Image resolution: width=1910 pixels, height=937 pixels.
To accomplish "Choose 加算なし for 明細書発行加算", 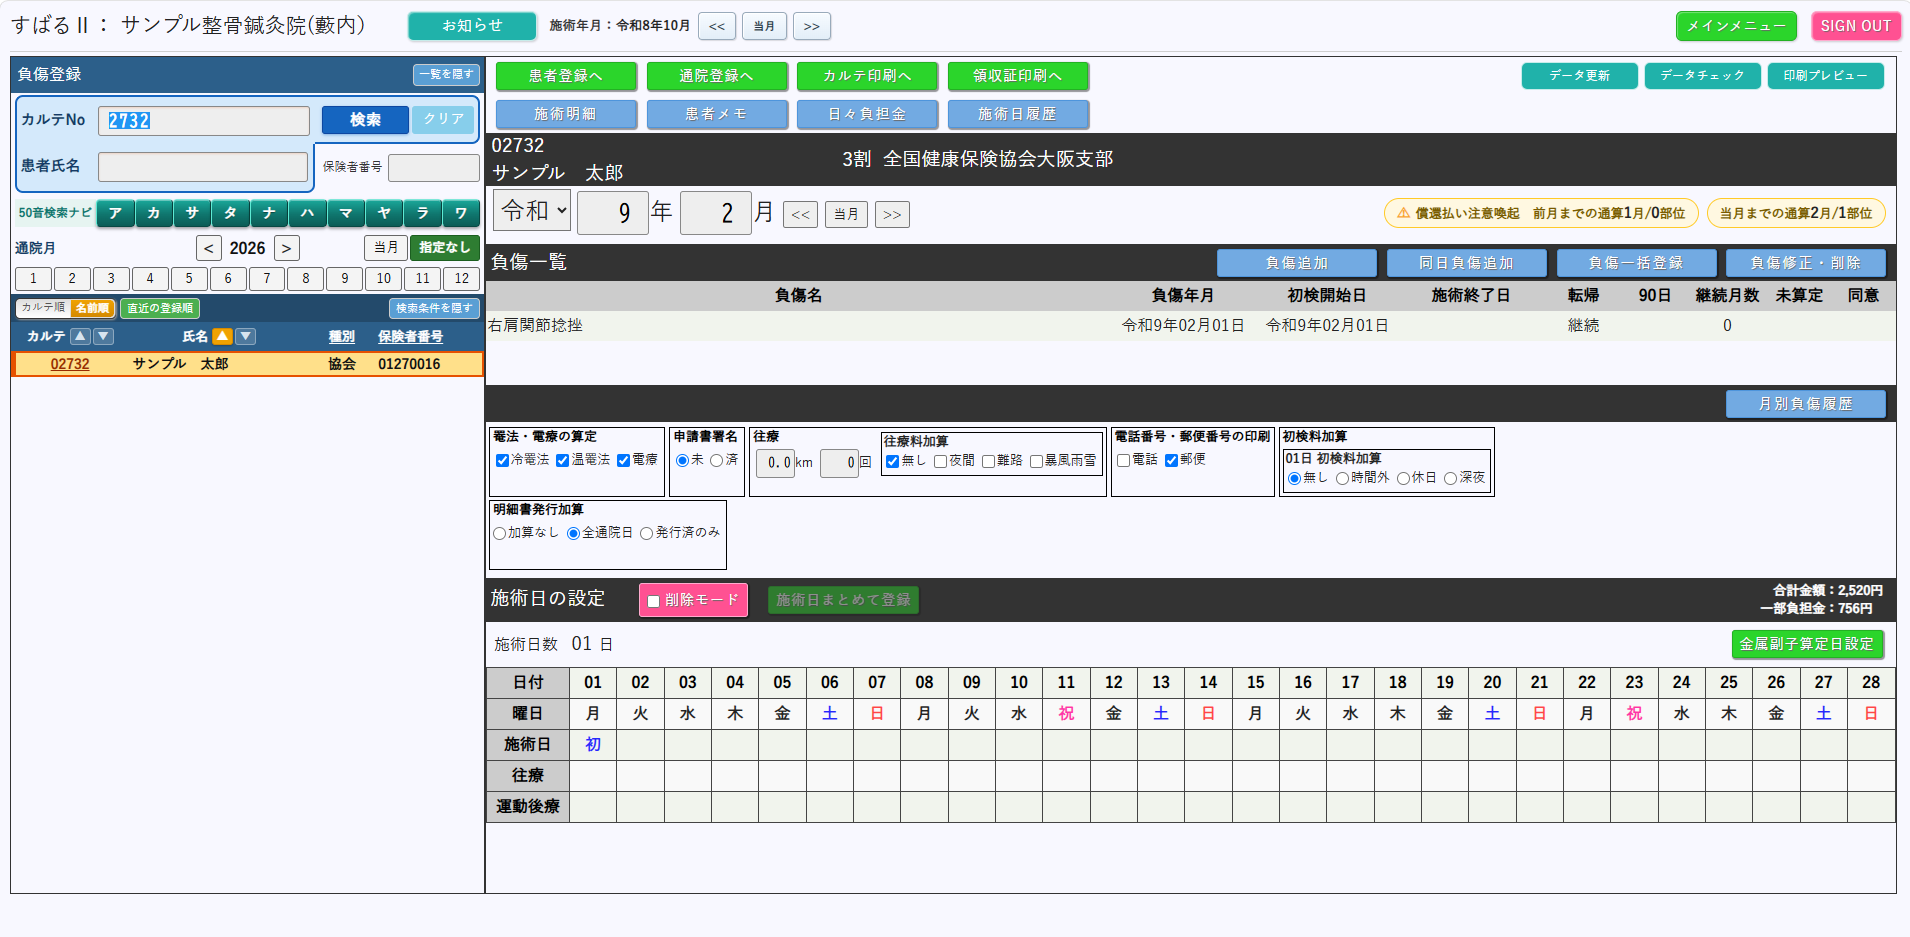I will pyautogui.click(x=499, y=534).
